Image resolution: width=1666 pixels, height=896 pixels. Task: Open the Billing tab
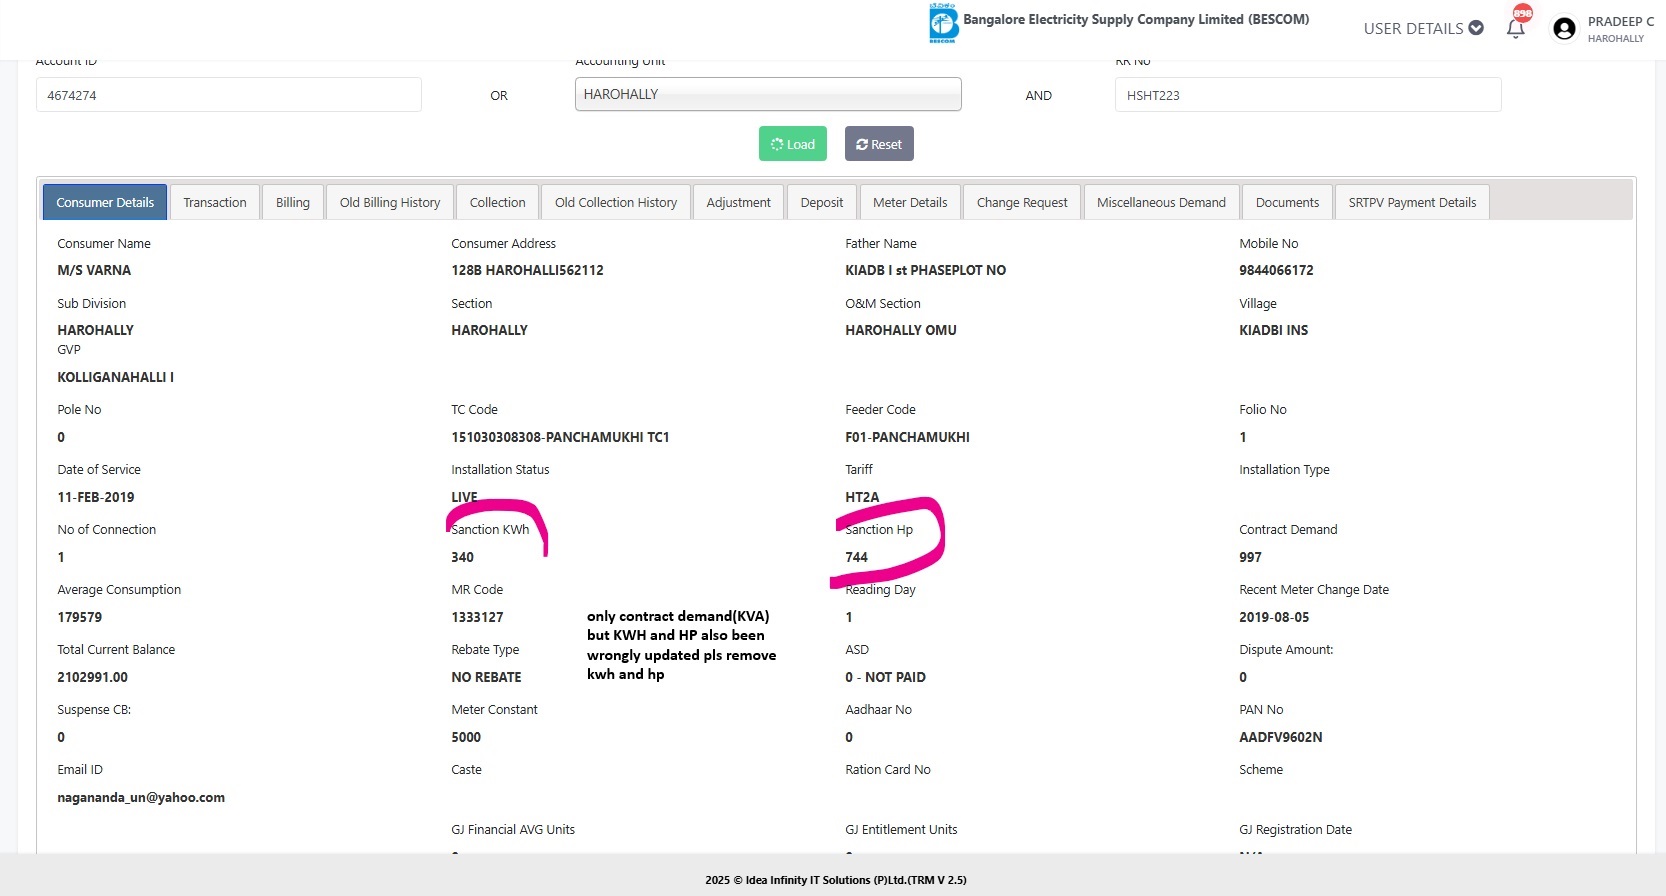click(293, 202)
